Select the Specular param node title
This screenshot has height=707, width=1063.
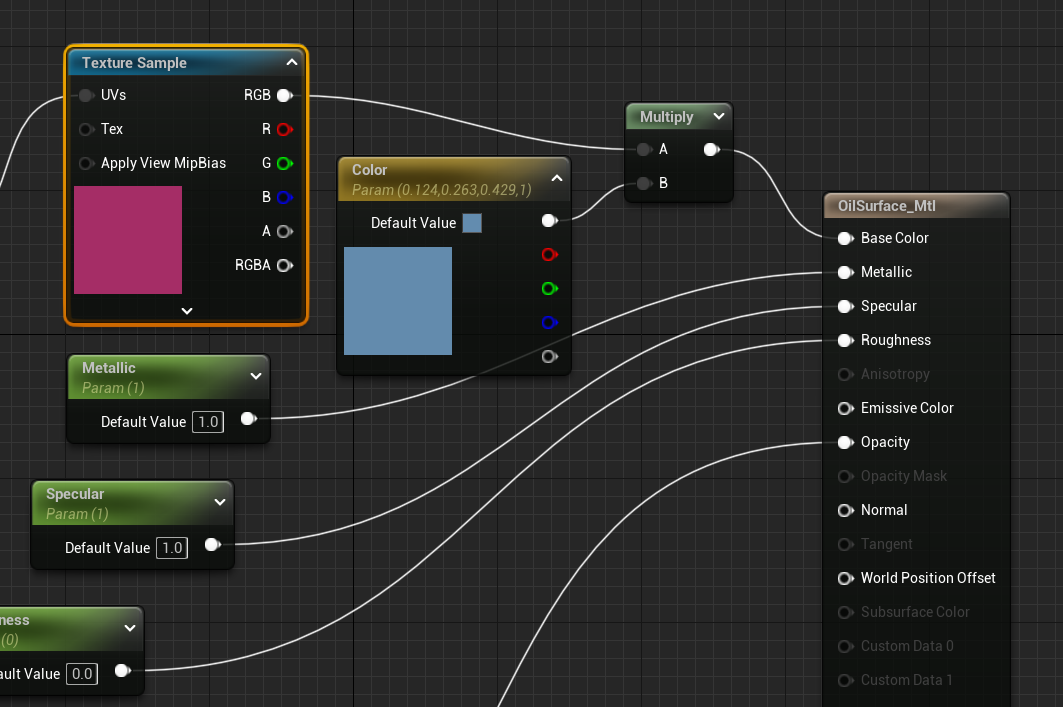coord(75,494)
